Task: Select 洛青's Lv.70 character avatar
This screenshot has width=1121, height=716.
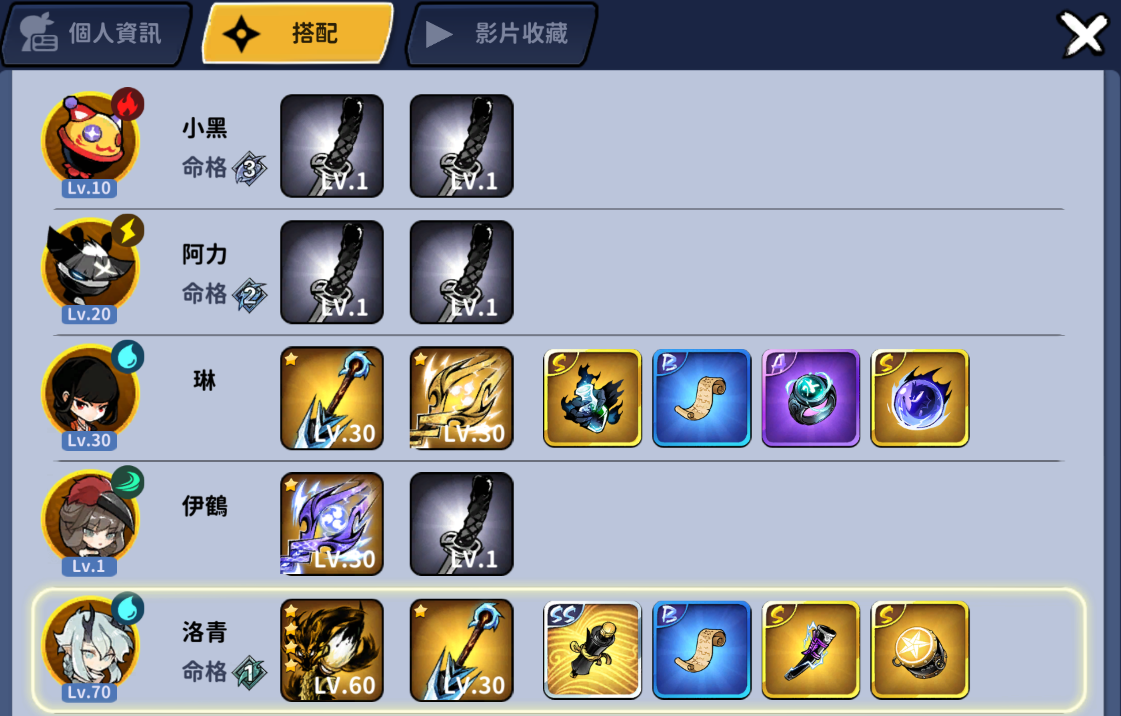Action: pos(91,647)
